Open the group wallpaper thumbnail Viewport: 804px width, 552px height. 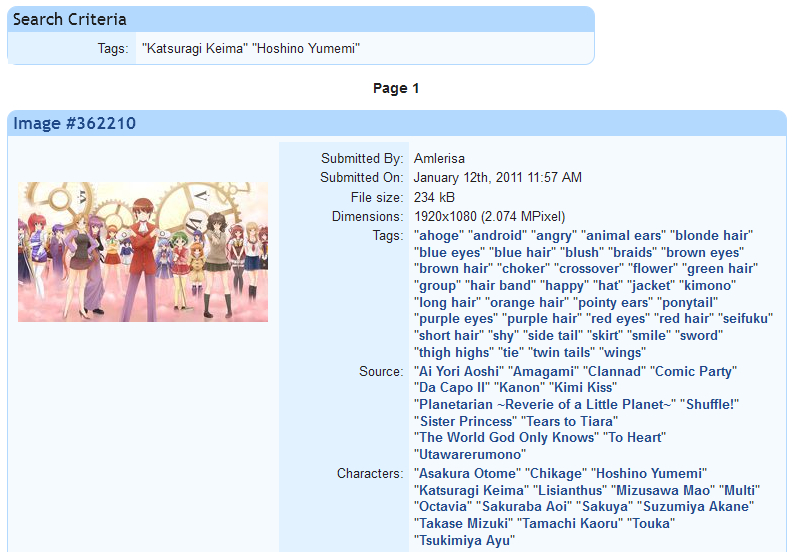[143, 252]
